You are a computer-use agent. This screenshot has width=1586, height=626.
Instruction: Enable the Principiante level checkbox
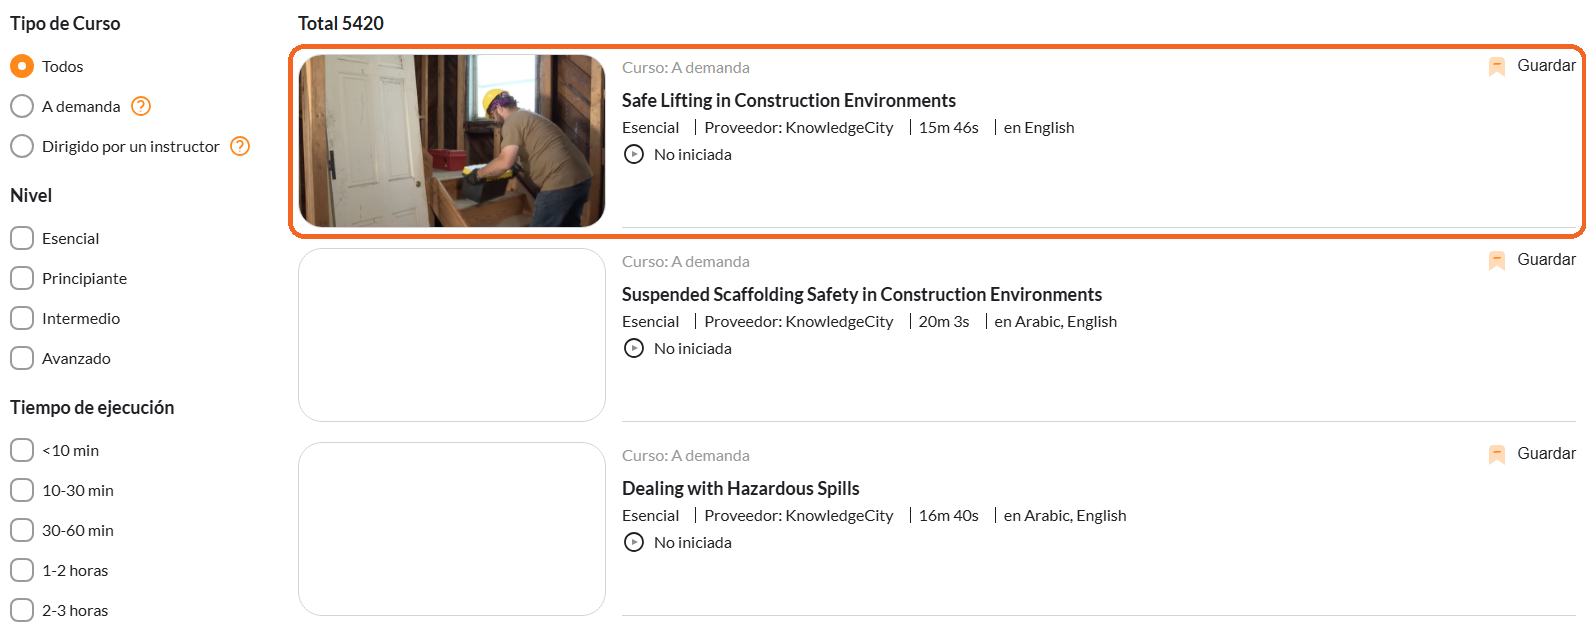pyautogui.click(x=22, y=278)
